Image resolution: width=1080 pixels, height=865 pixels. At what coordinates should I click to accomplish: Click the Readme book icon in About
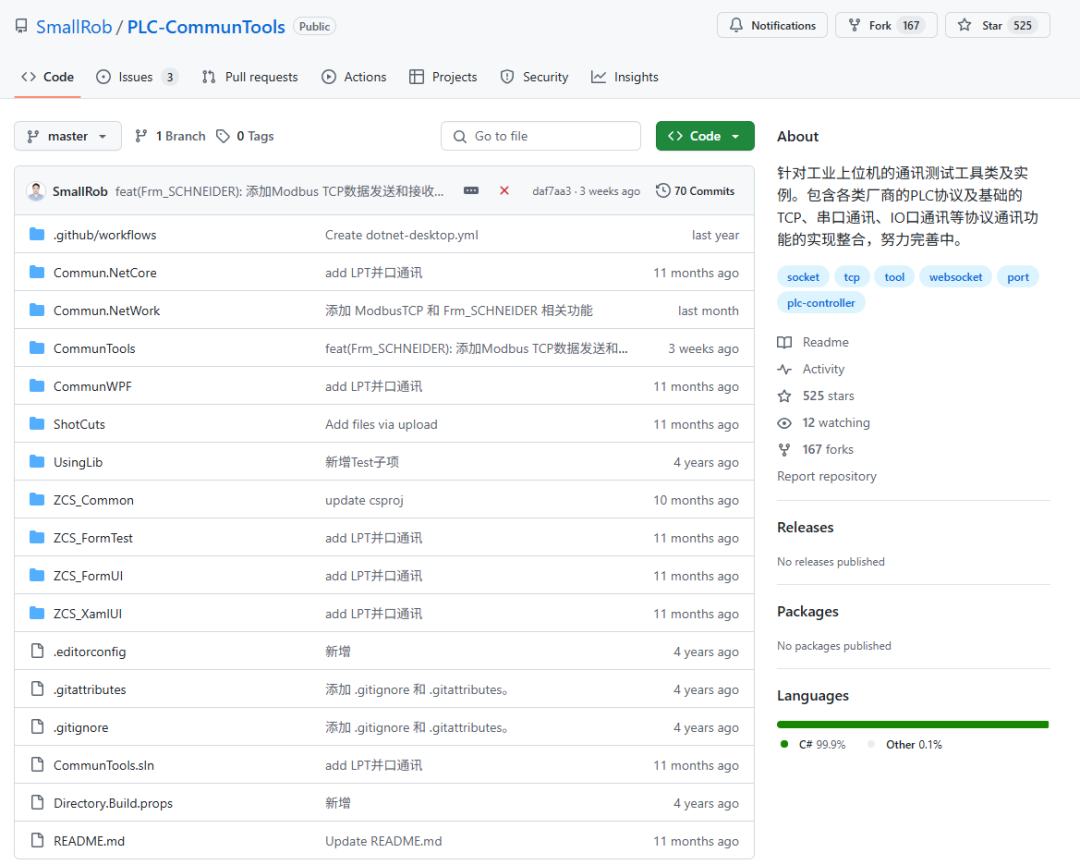(785, 342)
